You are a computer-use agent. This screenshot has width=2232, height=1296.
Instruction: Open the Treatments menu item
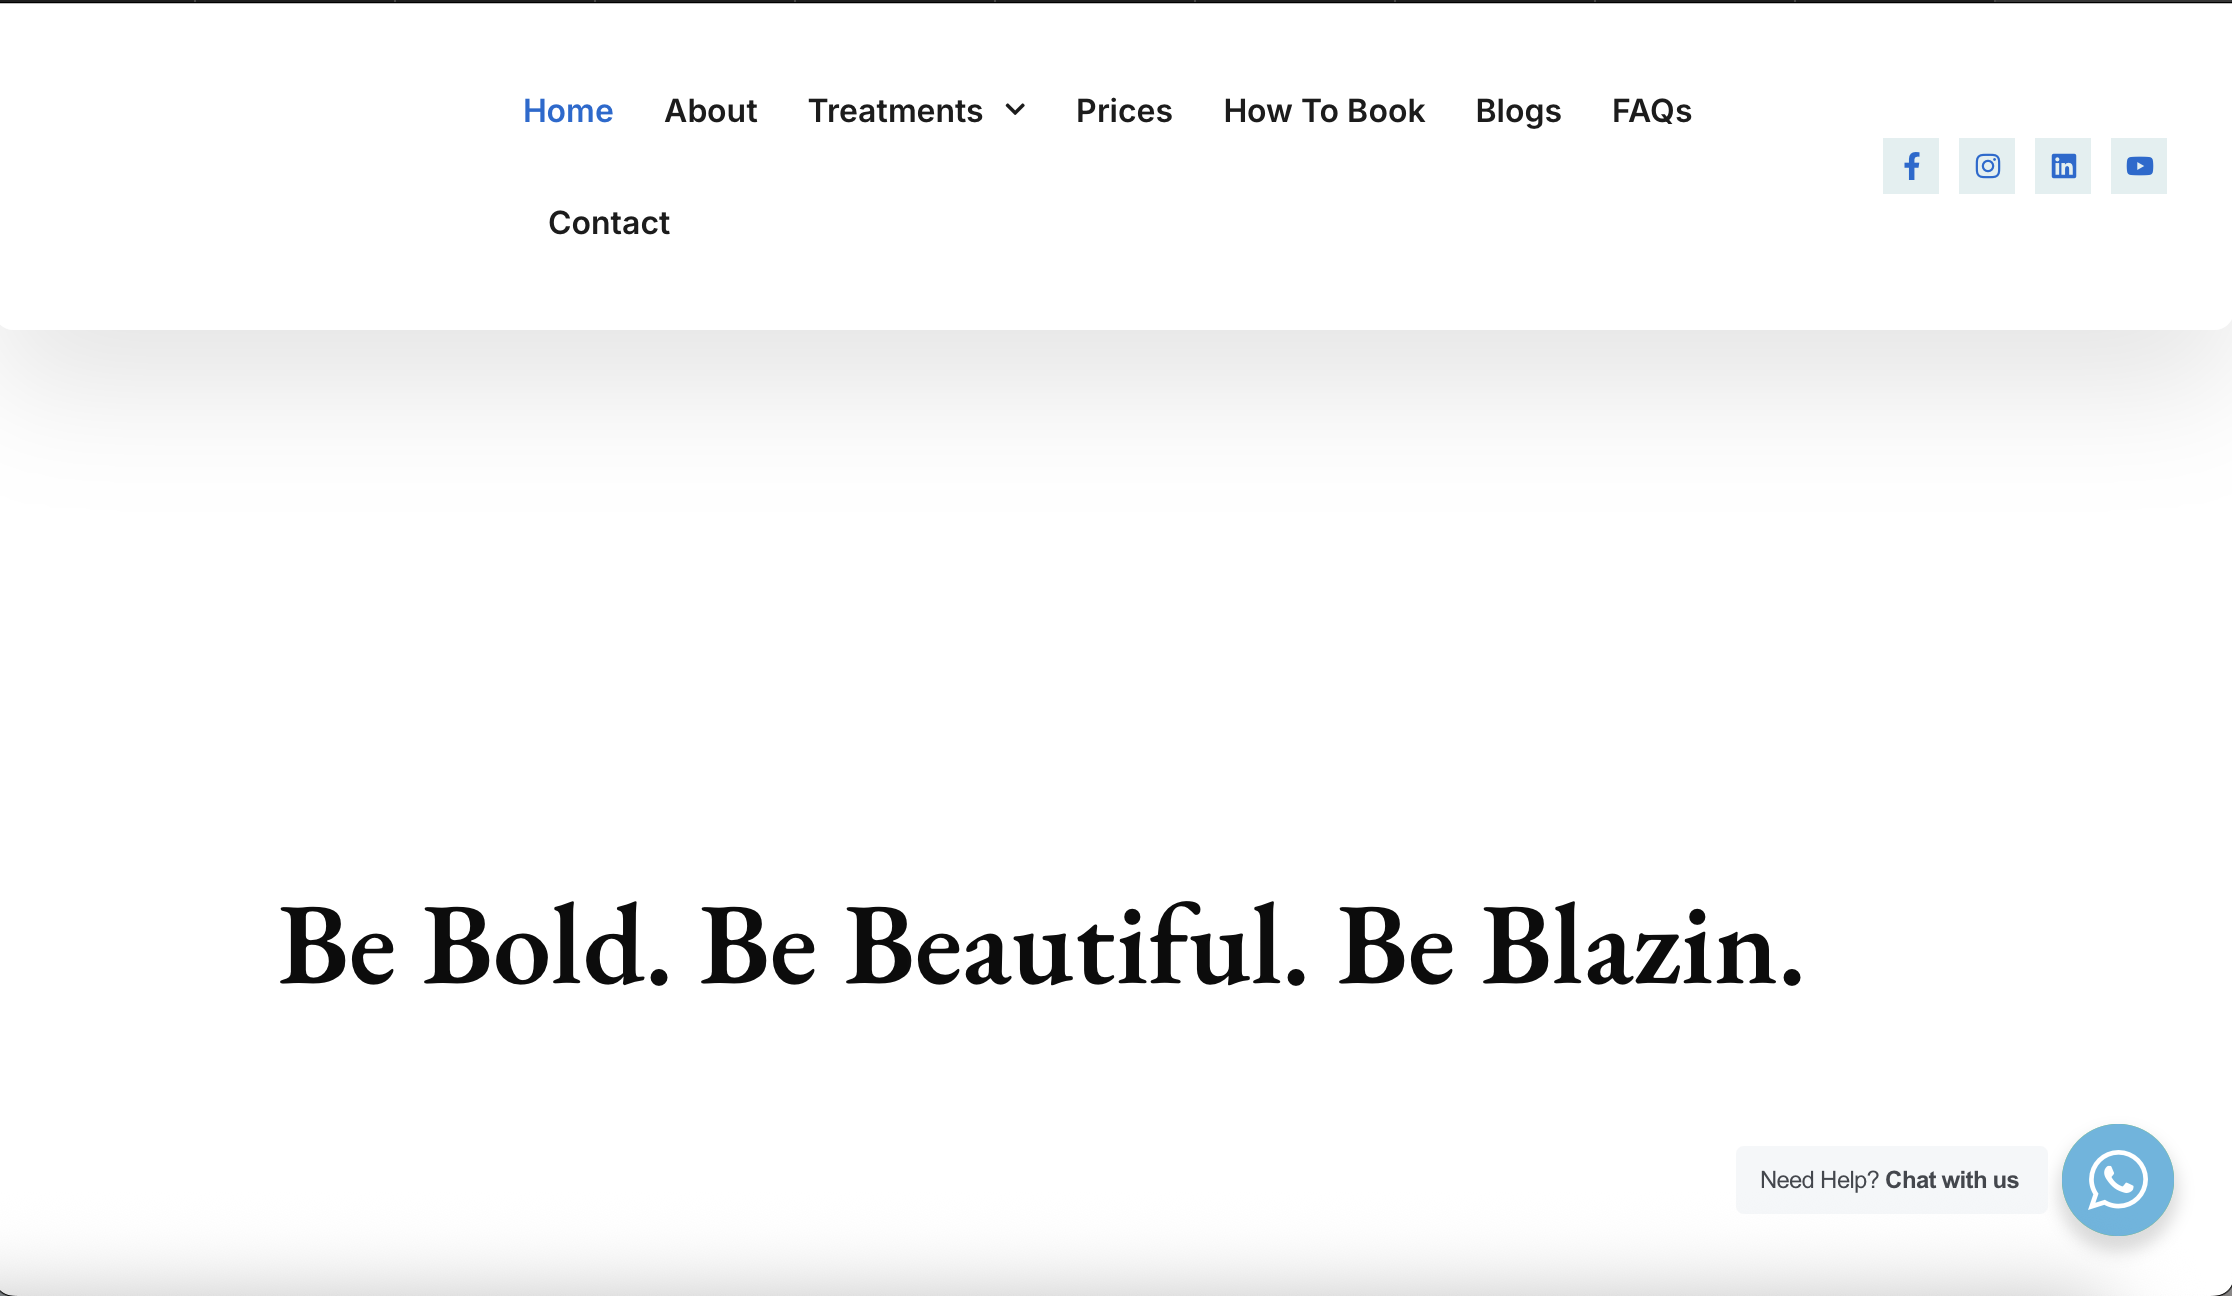(x=894, y=111)
